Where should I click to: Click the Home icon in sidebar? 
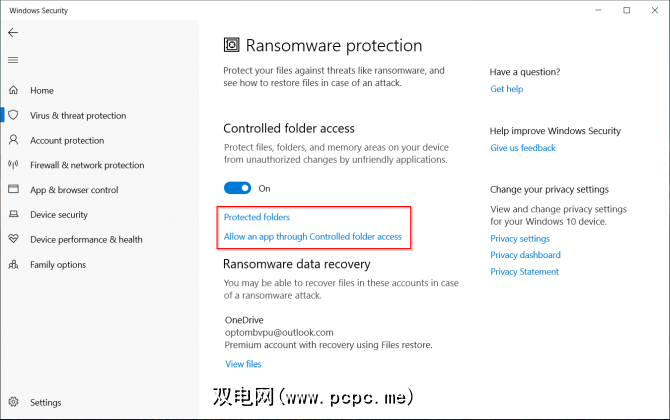coord(13,90)
